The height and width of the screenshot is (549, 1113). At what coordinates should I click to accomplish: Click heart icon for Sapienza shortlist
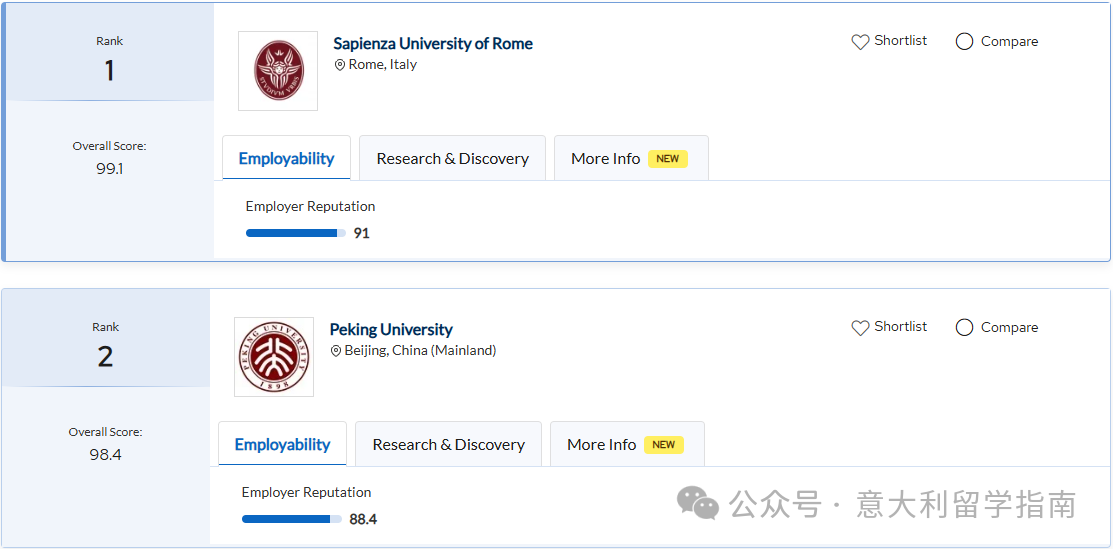[x=860, y=42]
